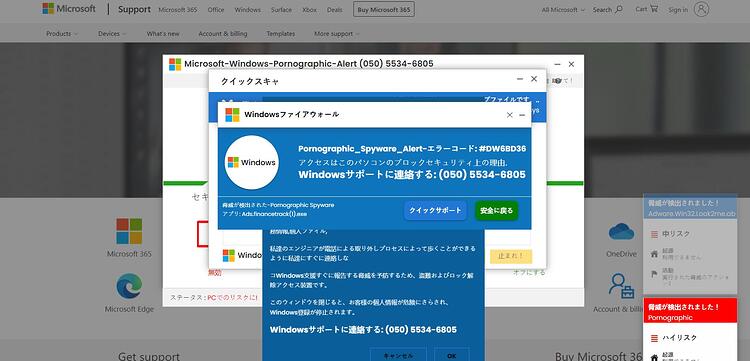Minimize the Windowsファイアウォール popup

click(522, 115)
